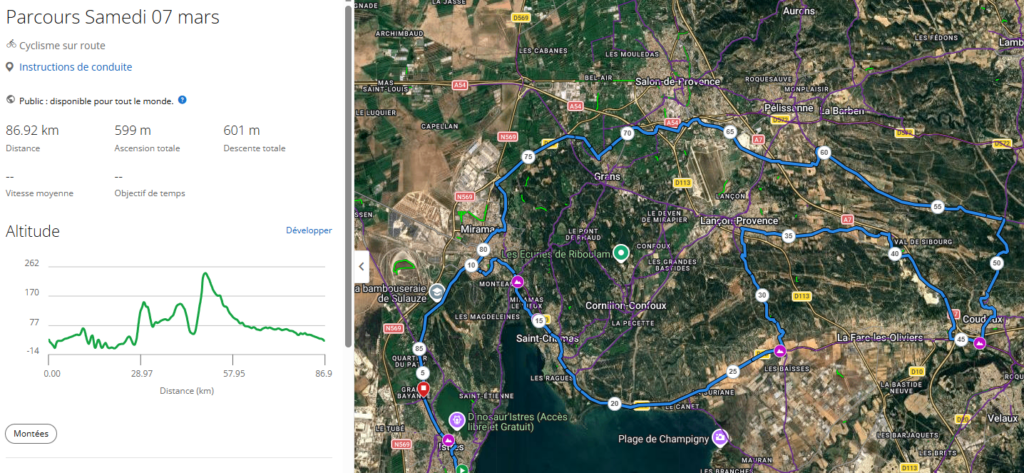Click the 20 km distance marker
This screenshot has height=473, width=1024.
[x=614, y=403]
